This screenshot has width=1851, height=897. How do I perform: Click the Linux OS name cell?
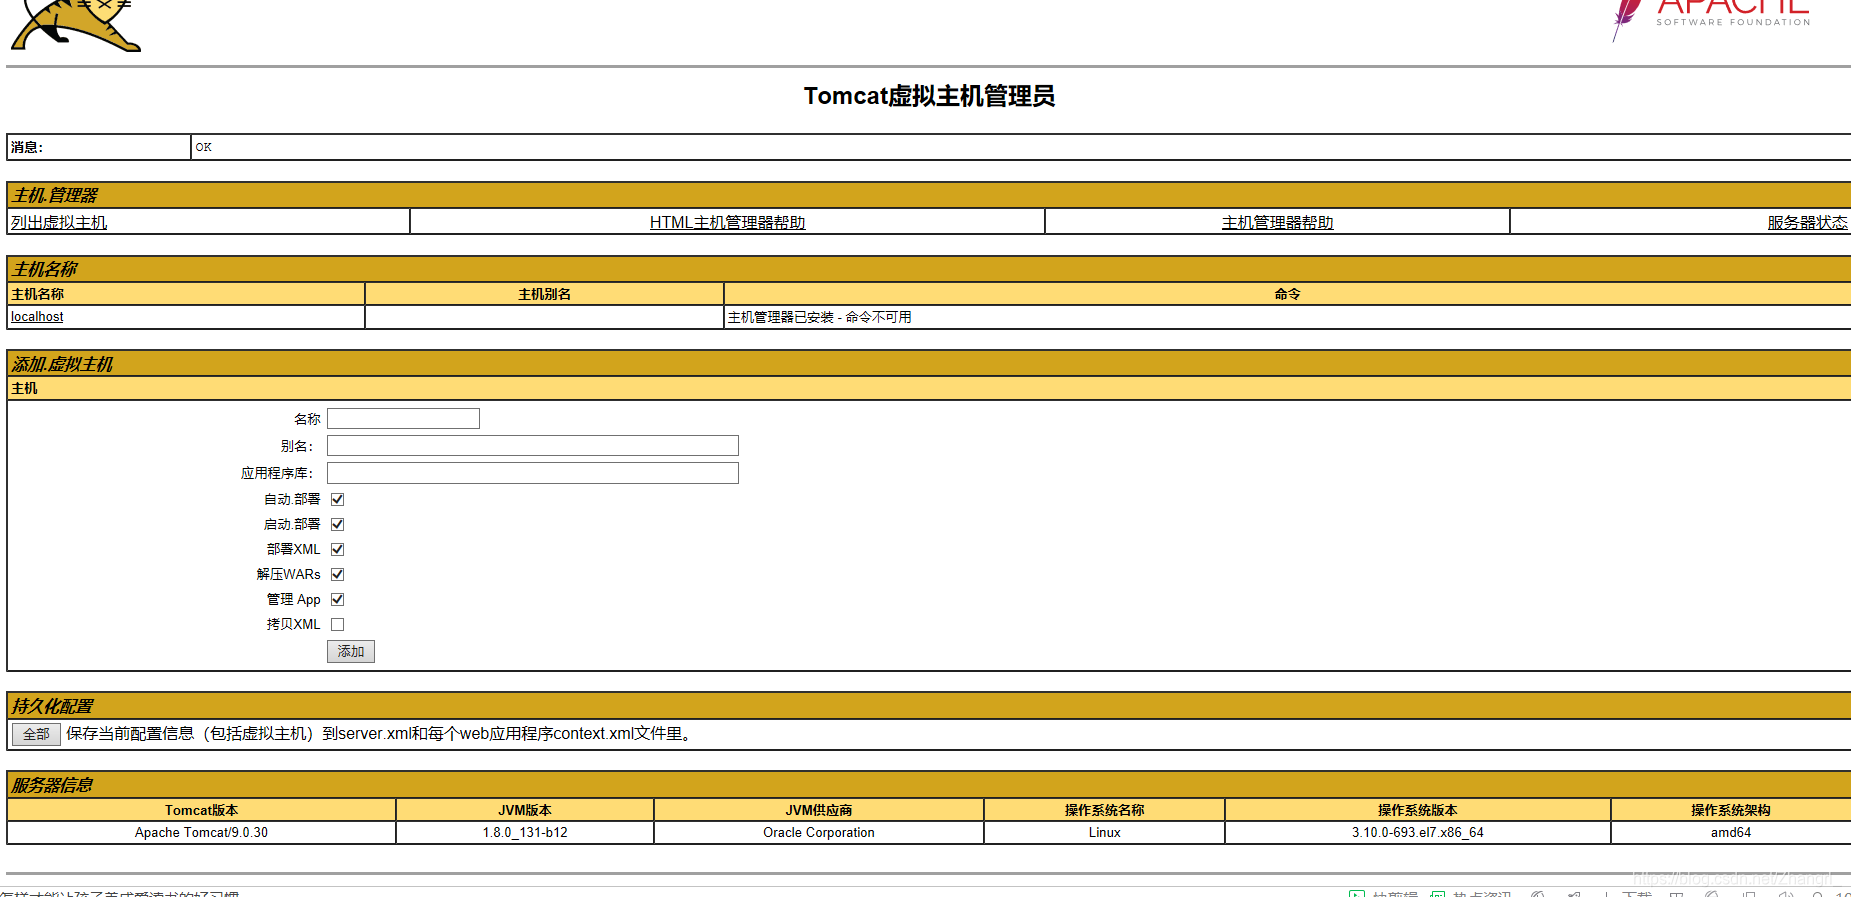[1105, 832]
